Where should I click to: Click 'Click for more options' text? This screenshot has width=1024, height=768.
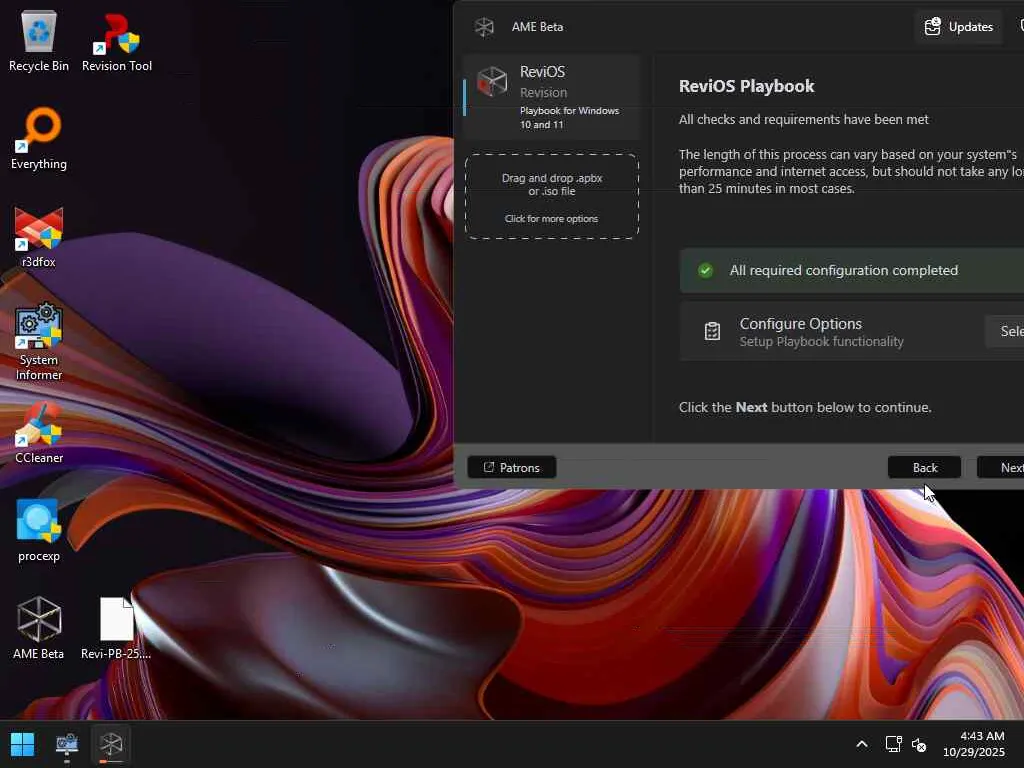551,219
